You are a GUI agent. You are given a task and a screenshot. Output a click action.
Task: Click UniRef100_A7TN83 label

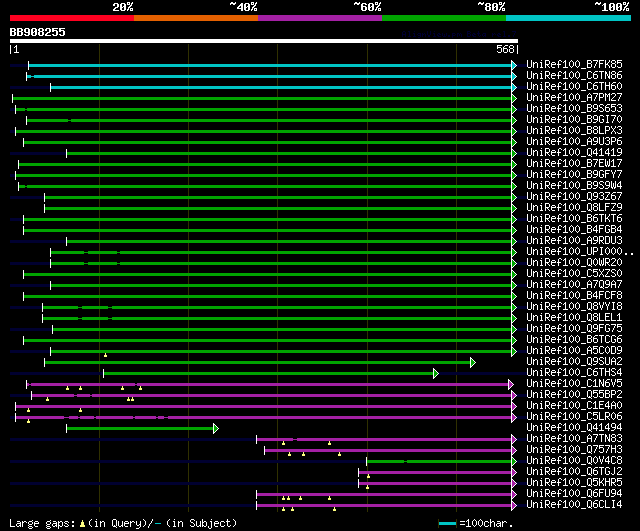click(x=574, y=439)
